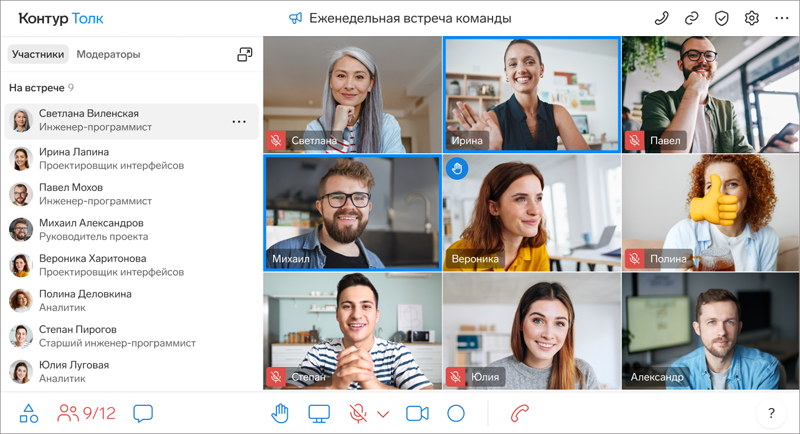Open more options for Светлана Виленская
800x434 pixels.
[239, 122]
